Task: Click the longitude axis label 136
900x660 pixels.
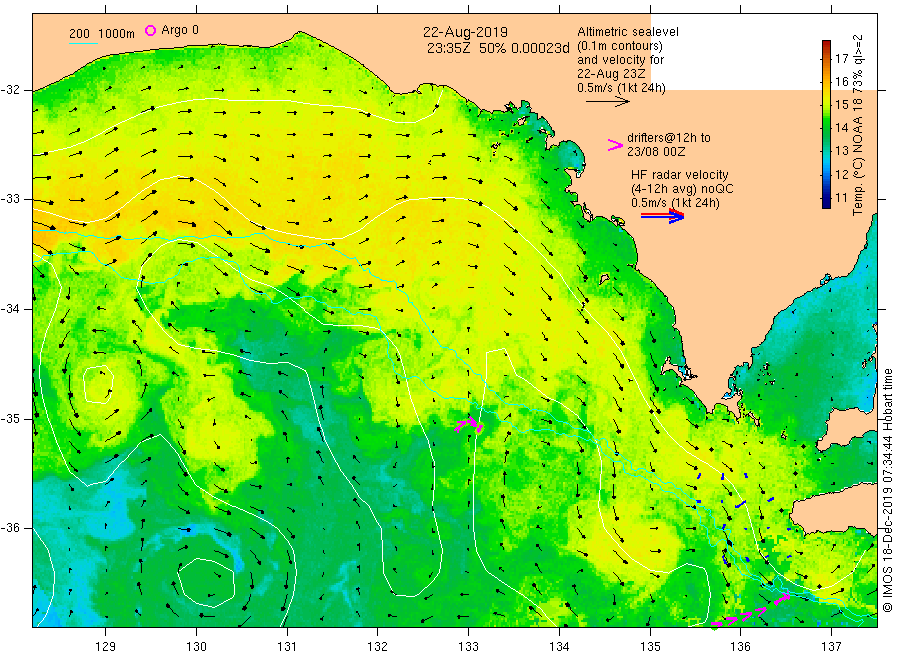Action: (x=740, y=647)
